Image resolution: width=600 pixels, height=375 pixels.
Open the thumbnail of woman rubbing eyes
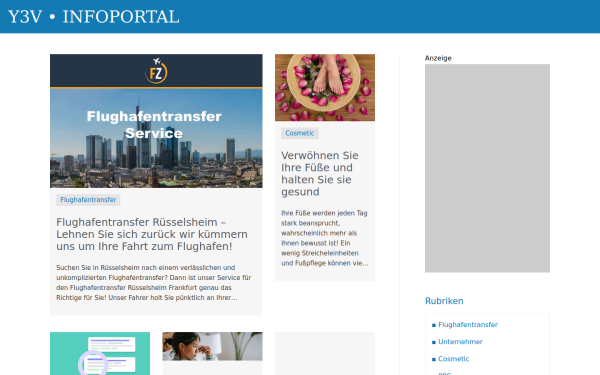(212, 346)
